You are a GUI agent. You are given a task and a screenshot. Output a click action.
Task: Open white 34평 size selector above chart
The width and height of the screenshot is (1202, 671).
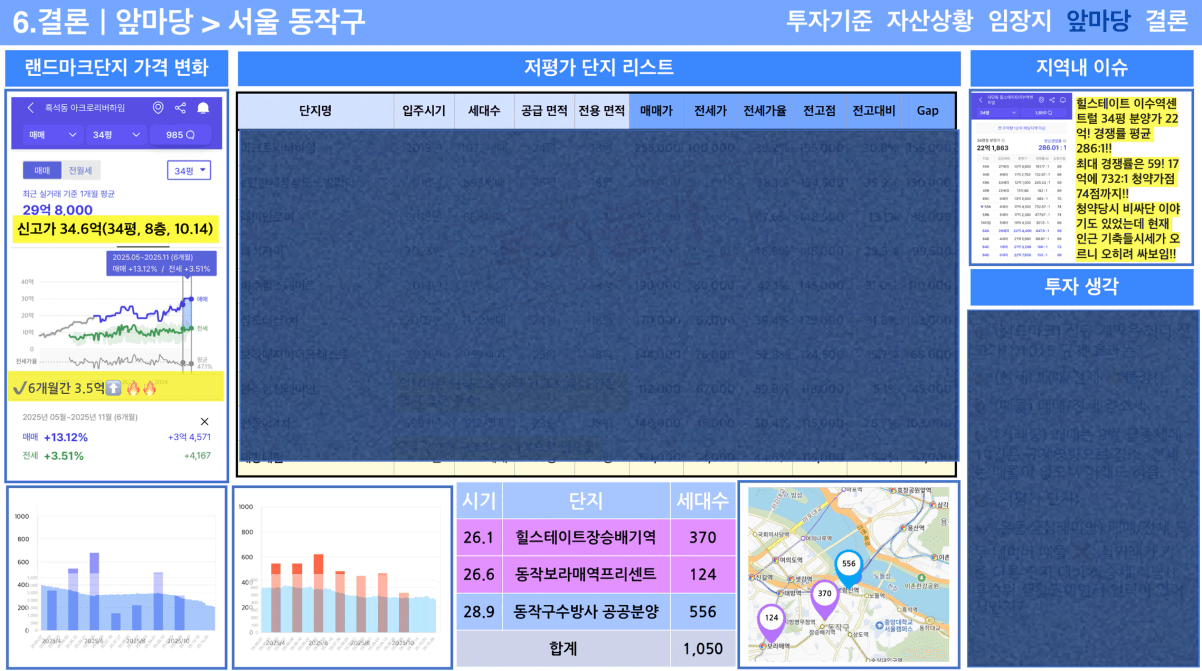tap(189, 171)
